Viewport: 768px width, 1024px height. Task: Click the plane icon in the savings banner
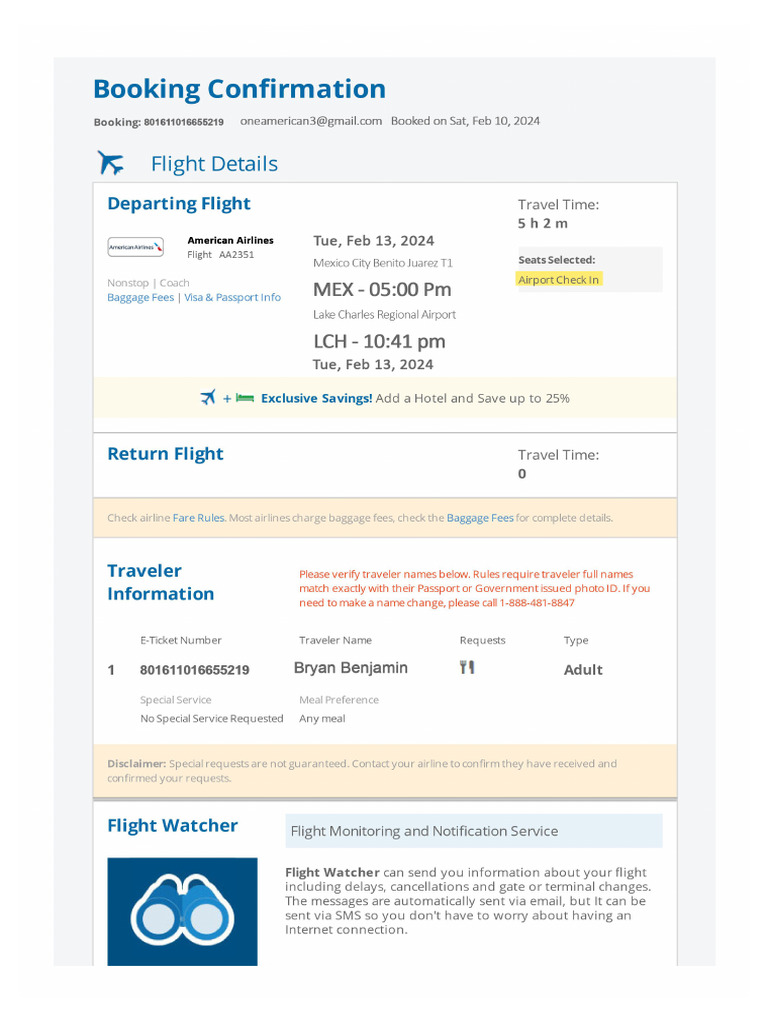click(208, 398)
